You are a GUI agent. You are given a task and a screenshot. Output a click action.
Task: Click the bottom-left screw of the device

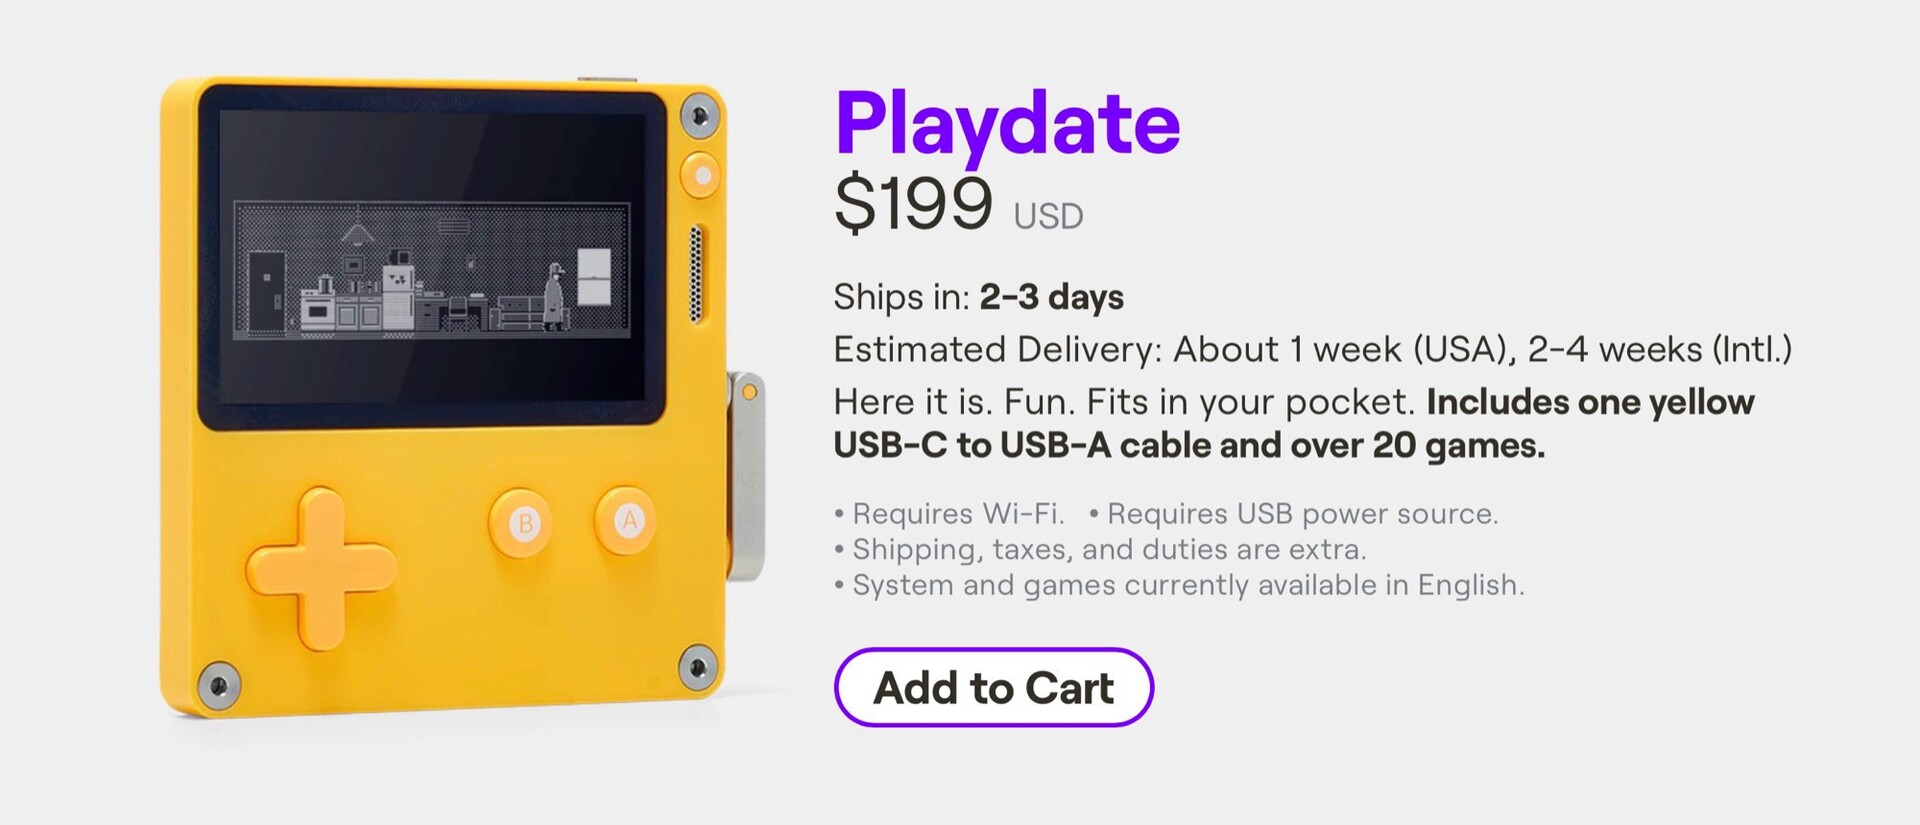pyautogui.click(x=218, y=685)
